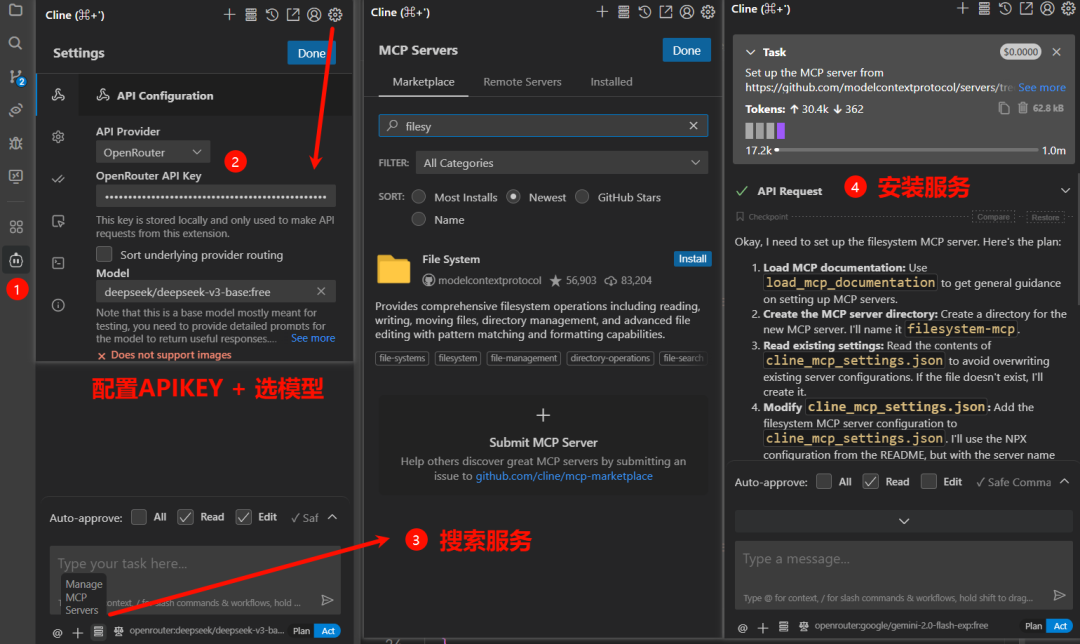1080x644 pixels.
Task: Click the MCP Servers icon in left Cline header
Action: tap(251, 14)
